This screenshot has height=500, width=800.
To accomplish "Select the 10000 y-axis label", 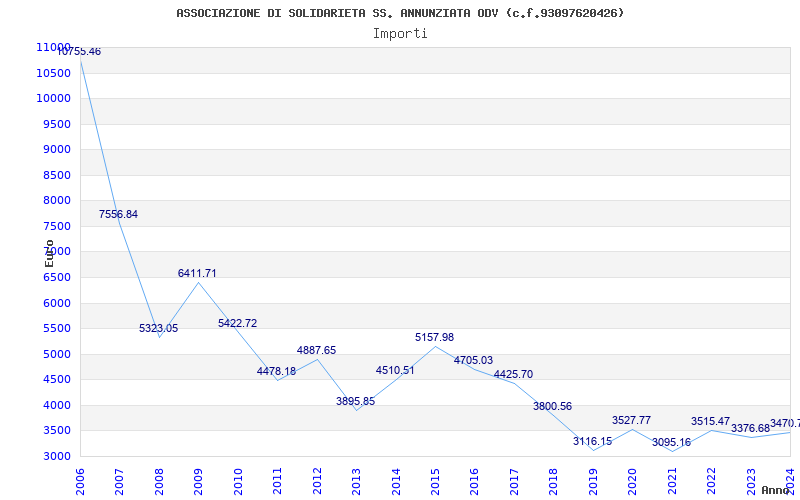I will (x=53, y=98).
